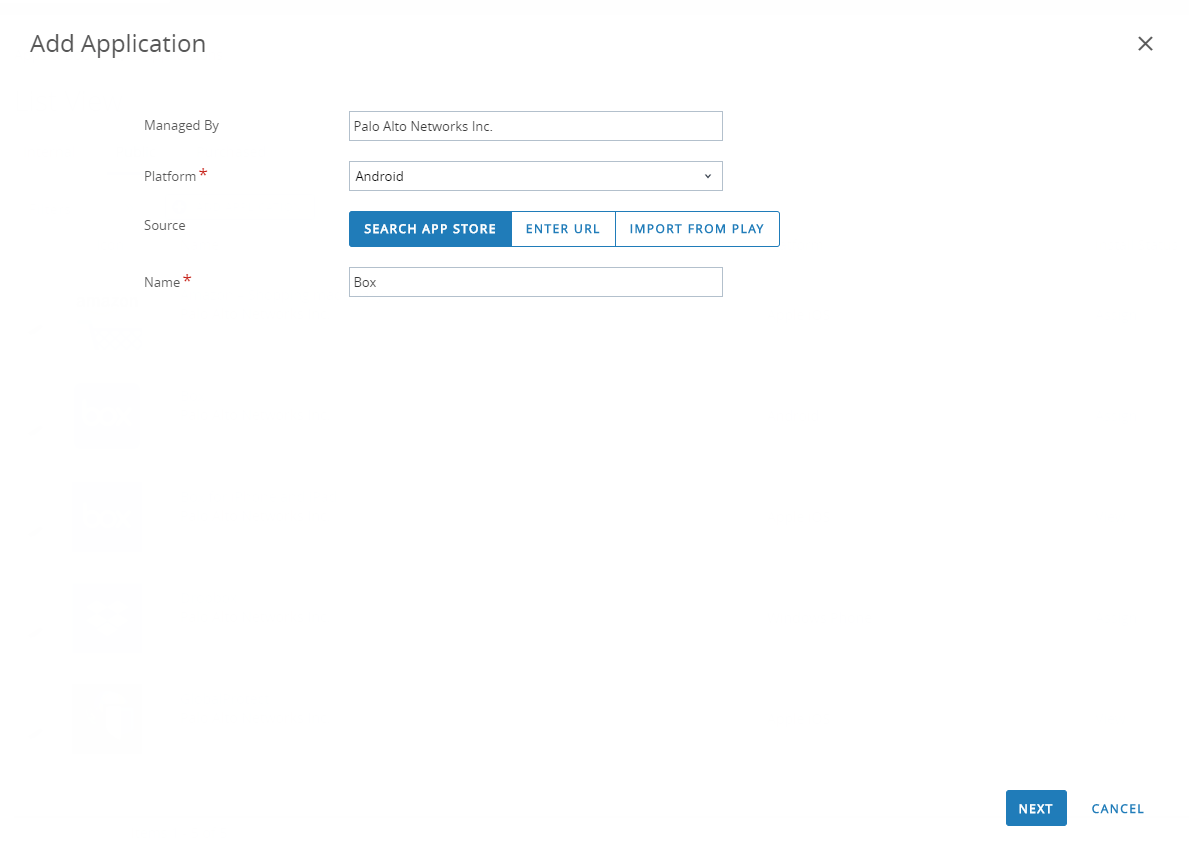Cancel adding the application
This screenshot has height=854, width=1189.
click(1117, 809)
